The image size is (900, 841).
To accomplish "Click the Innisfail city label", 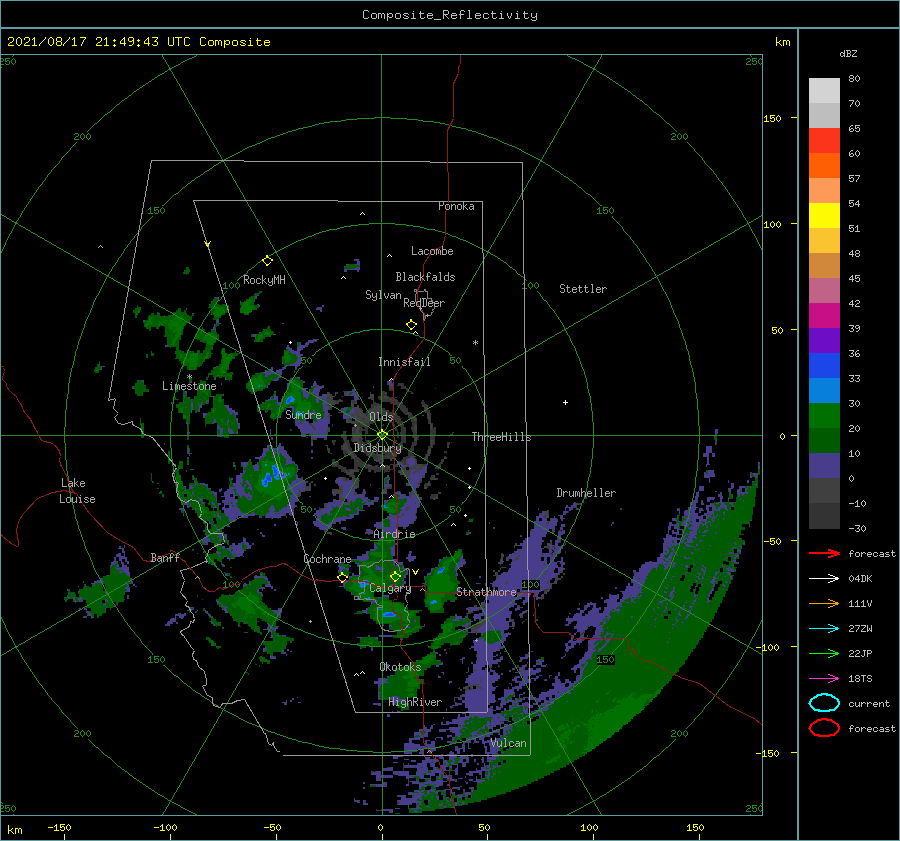I will (x=404, y=362).
